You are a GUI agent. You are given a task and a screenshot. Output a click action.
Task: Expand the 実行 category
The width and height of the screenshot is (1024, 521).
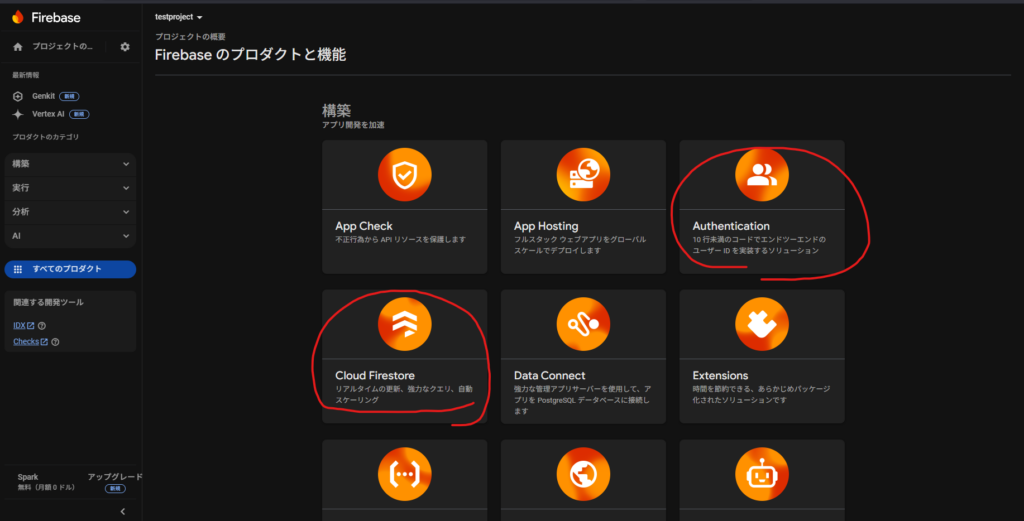[71, 188]
